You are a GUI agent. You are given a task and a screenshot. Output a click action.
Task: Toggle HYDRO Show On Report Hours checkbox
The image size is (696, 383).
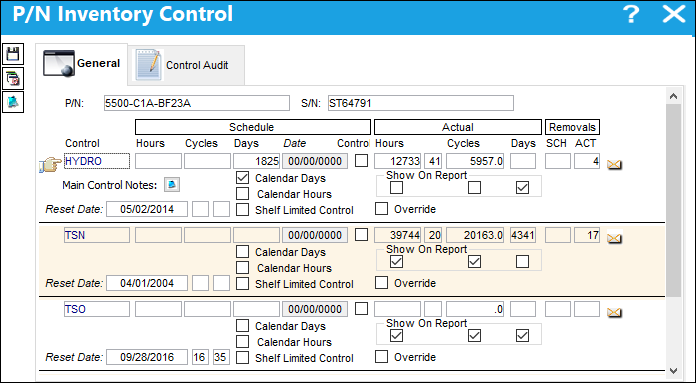coord(396,188)
